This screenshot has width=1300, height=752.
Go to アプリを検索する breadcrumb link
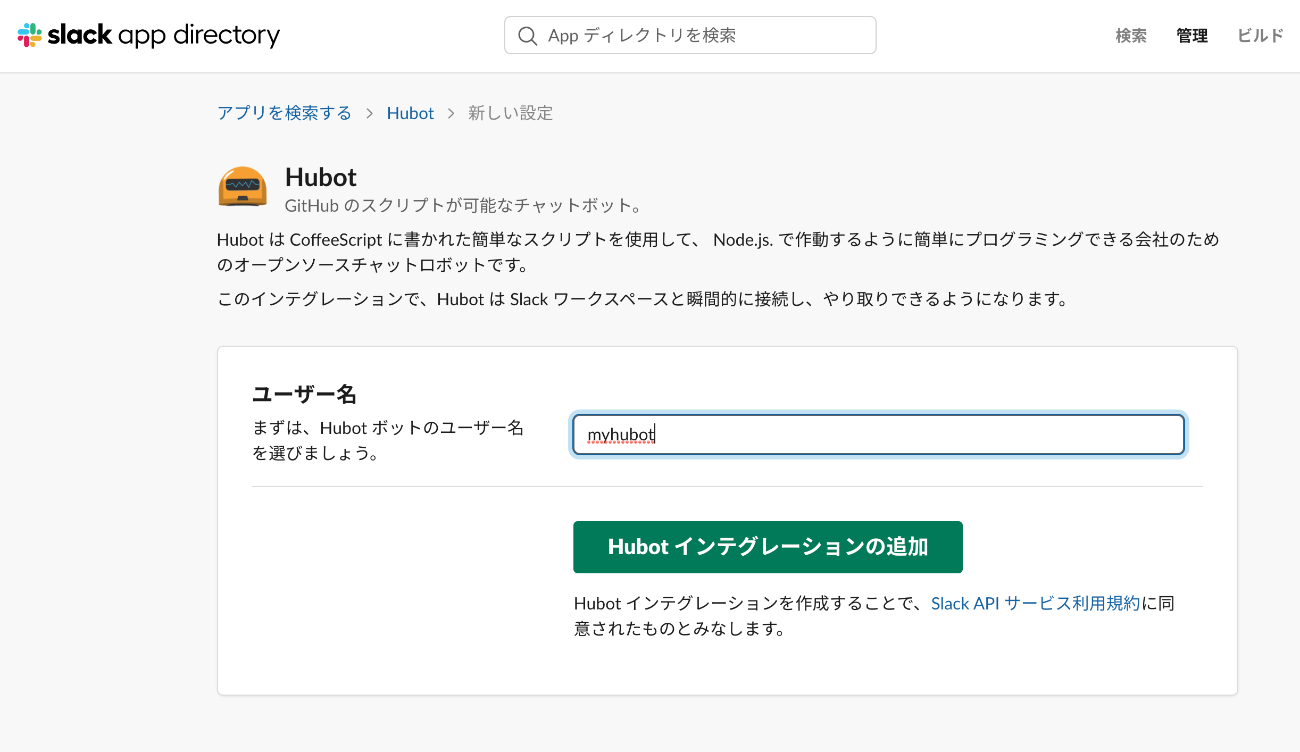pyautogui.click(x=285, y=113)
